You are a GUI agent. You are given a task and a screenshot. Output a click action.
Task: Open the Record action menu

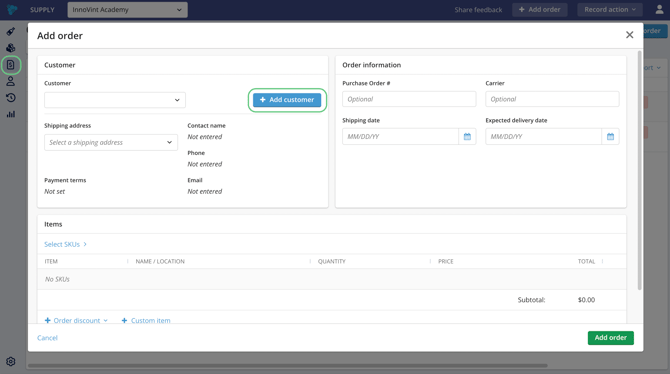(610, 9)
